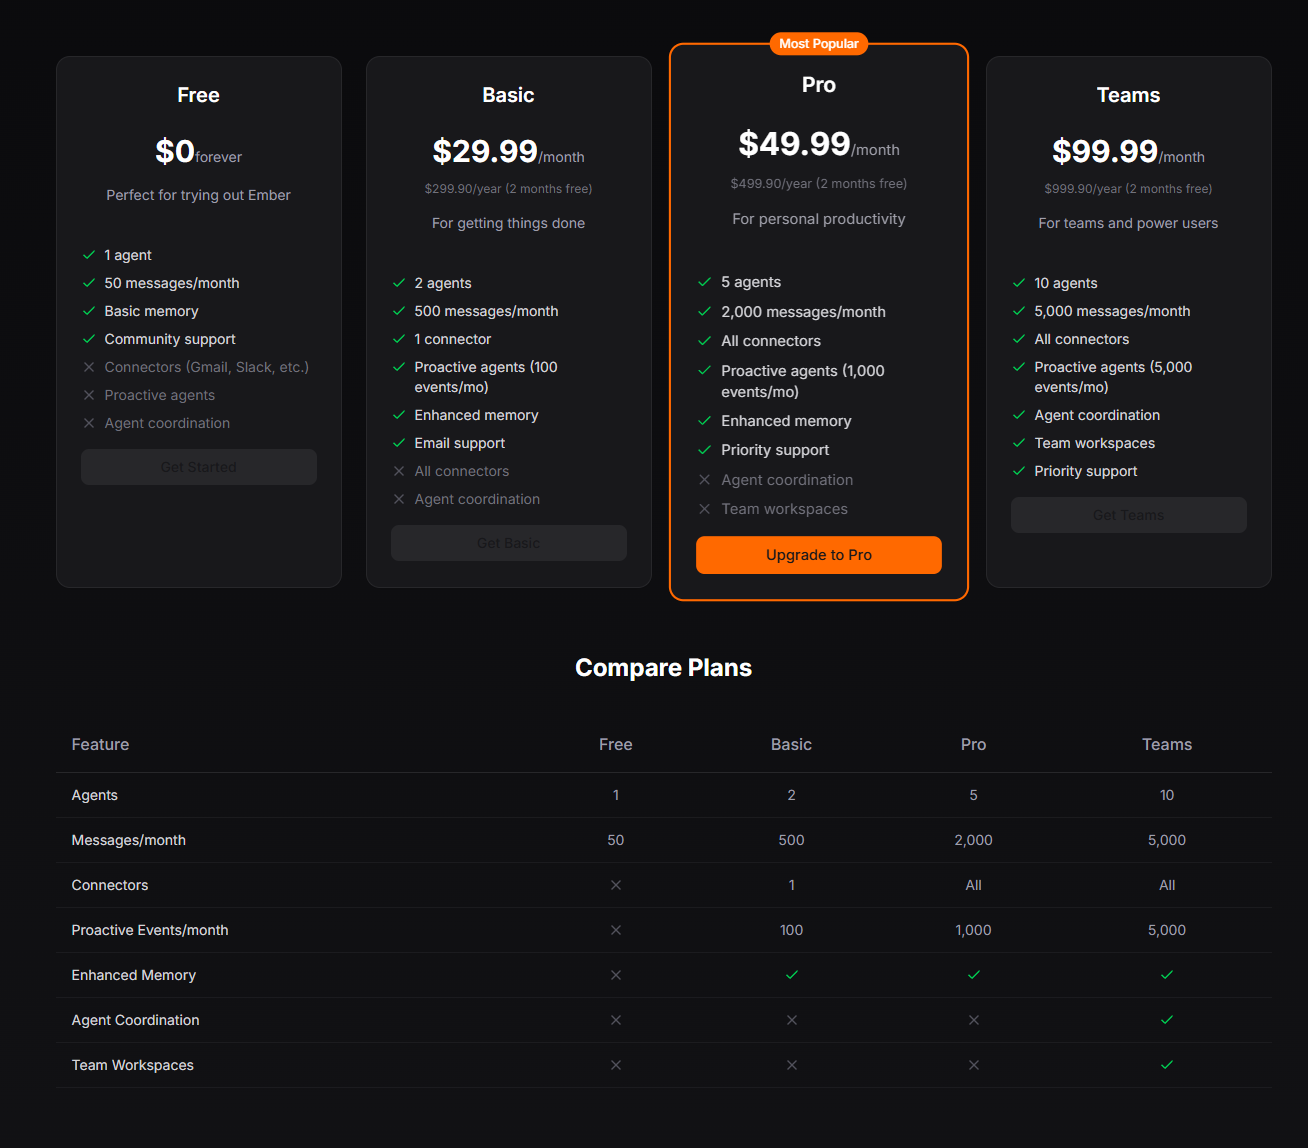Click '$499.90/year (2 months free)' text

click(x=819, y=184)
